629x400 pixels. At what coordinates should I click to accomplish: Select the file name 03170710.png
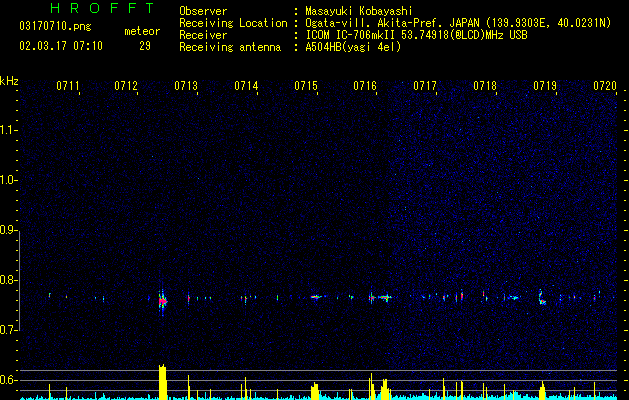click(x=55, y=26)
